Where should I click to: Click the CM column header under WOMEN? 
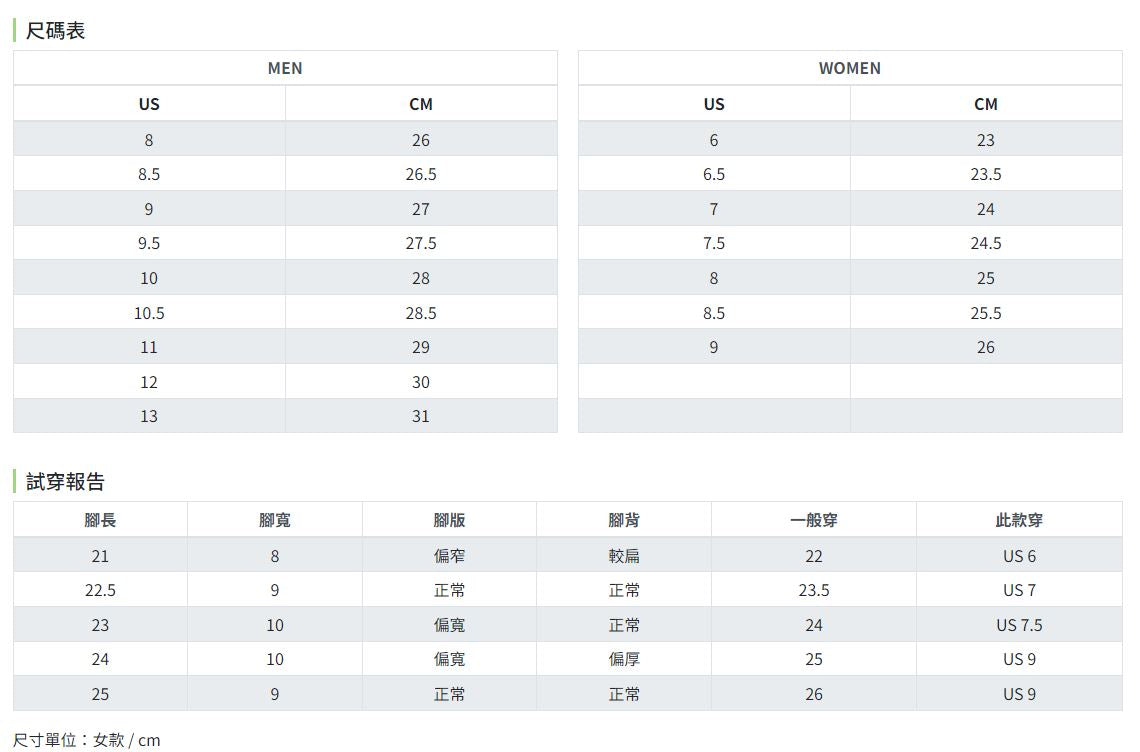click(x=986, y=104)
